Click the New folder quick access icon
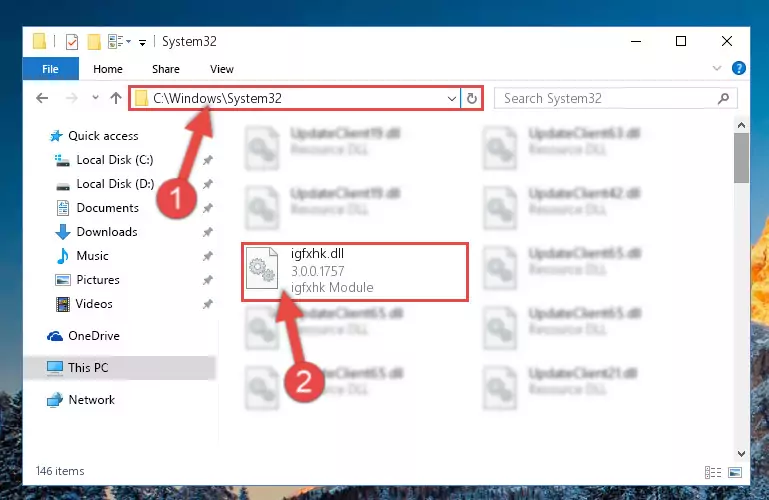769x500 pixels. (x=94, y=42)
